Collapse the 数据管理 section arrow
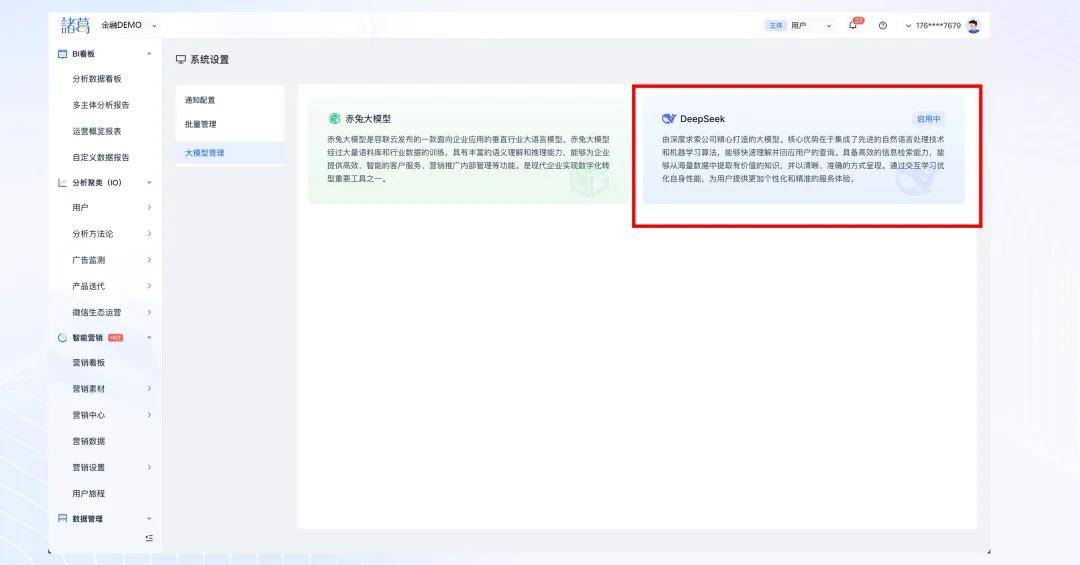 click(x=149, y=519)
